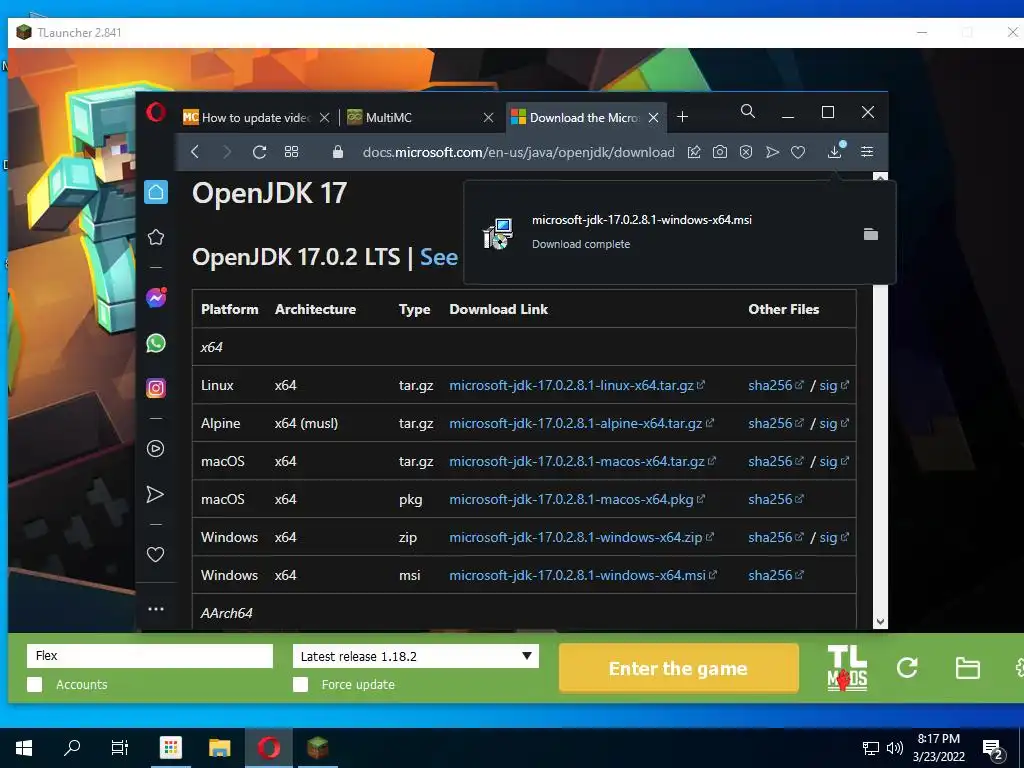The height and width of the screenshot is (768, 1024).
Task: Download microsoft-jdk windows-x64.zip link
Action: pyautogui.click(x=581, y=537)
